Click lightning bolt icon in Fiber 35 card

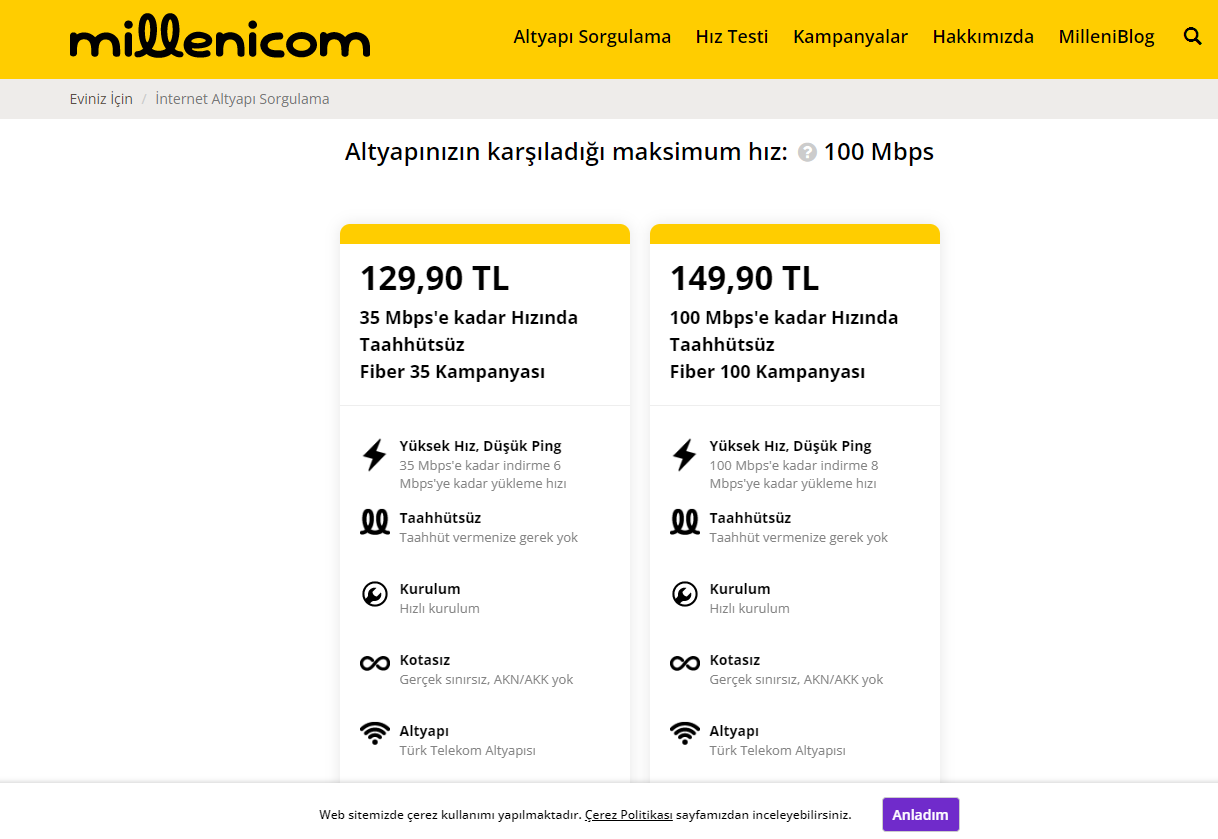coord(374,455)
